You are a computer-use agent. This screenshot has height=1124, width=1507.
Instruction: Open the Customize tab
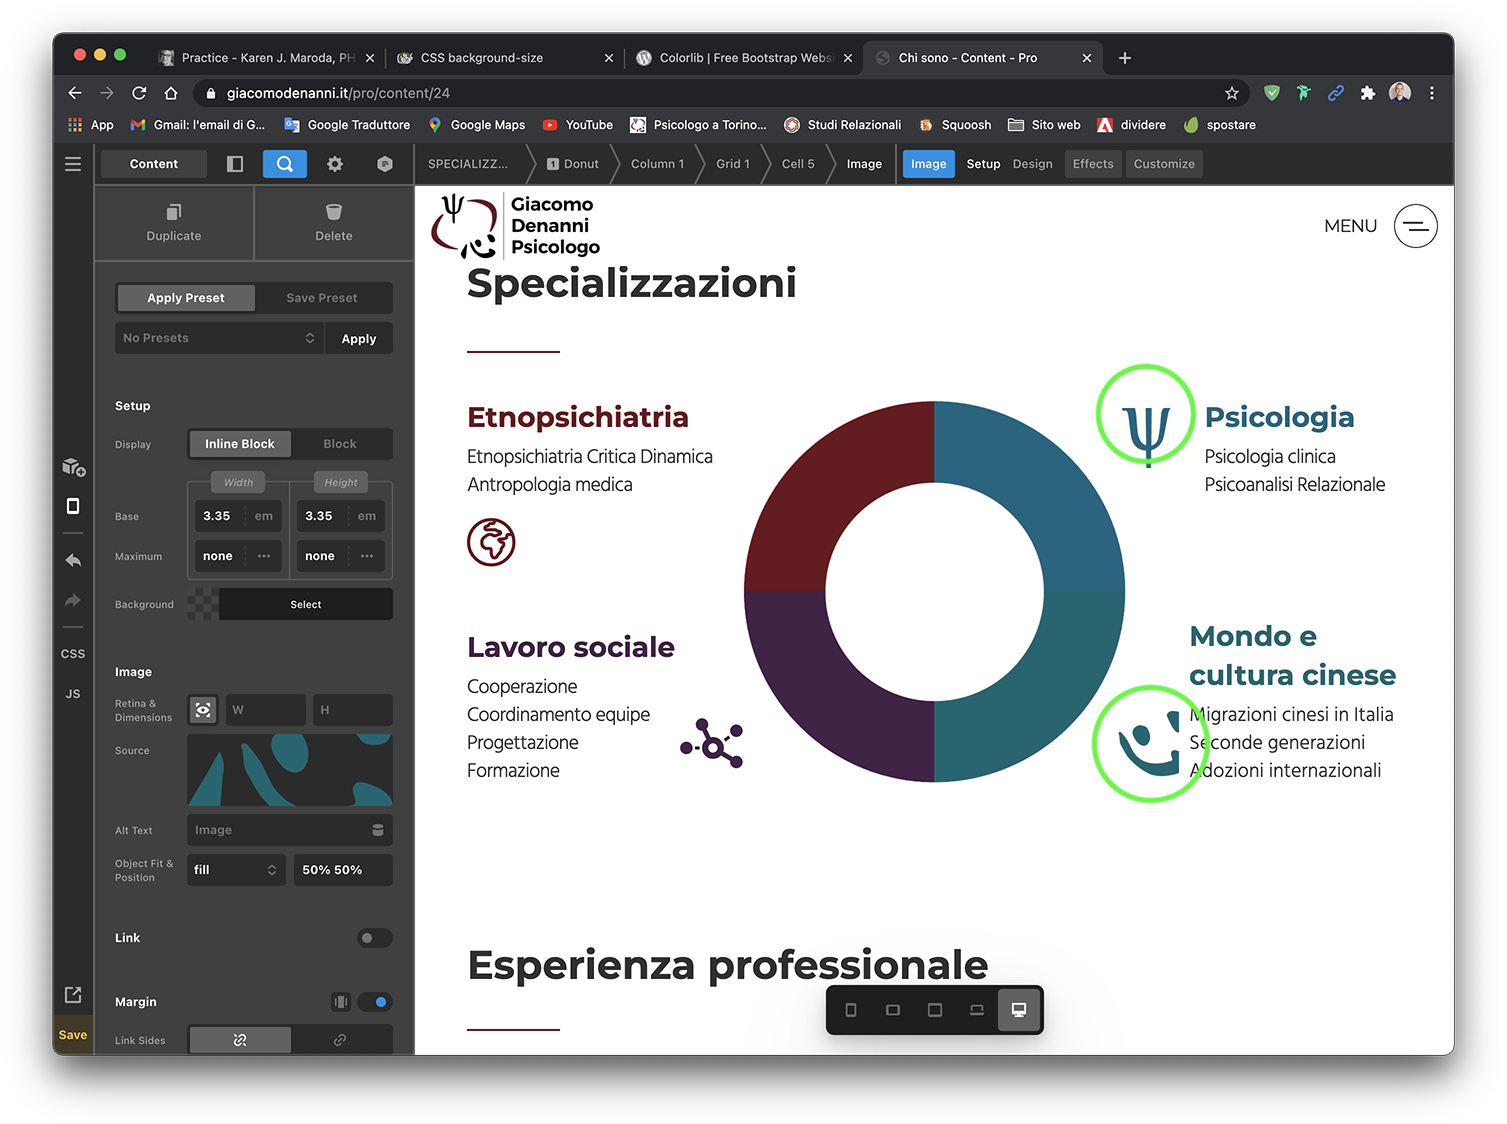1164,164
